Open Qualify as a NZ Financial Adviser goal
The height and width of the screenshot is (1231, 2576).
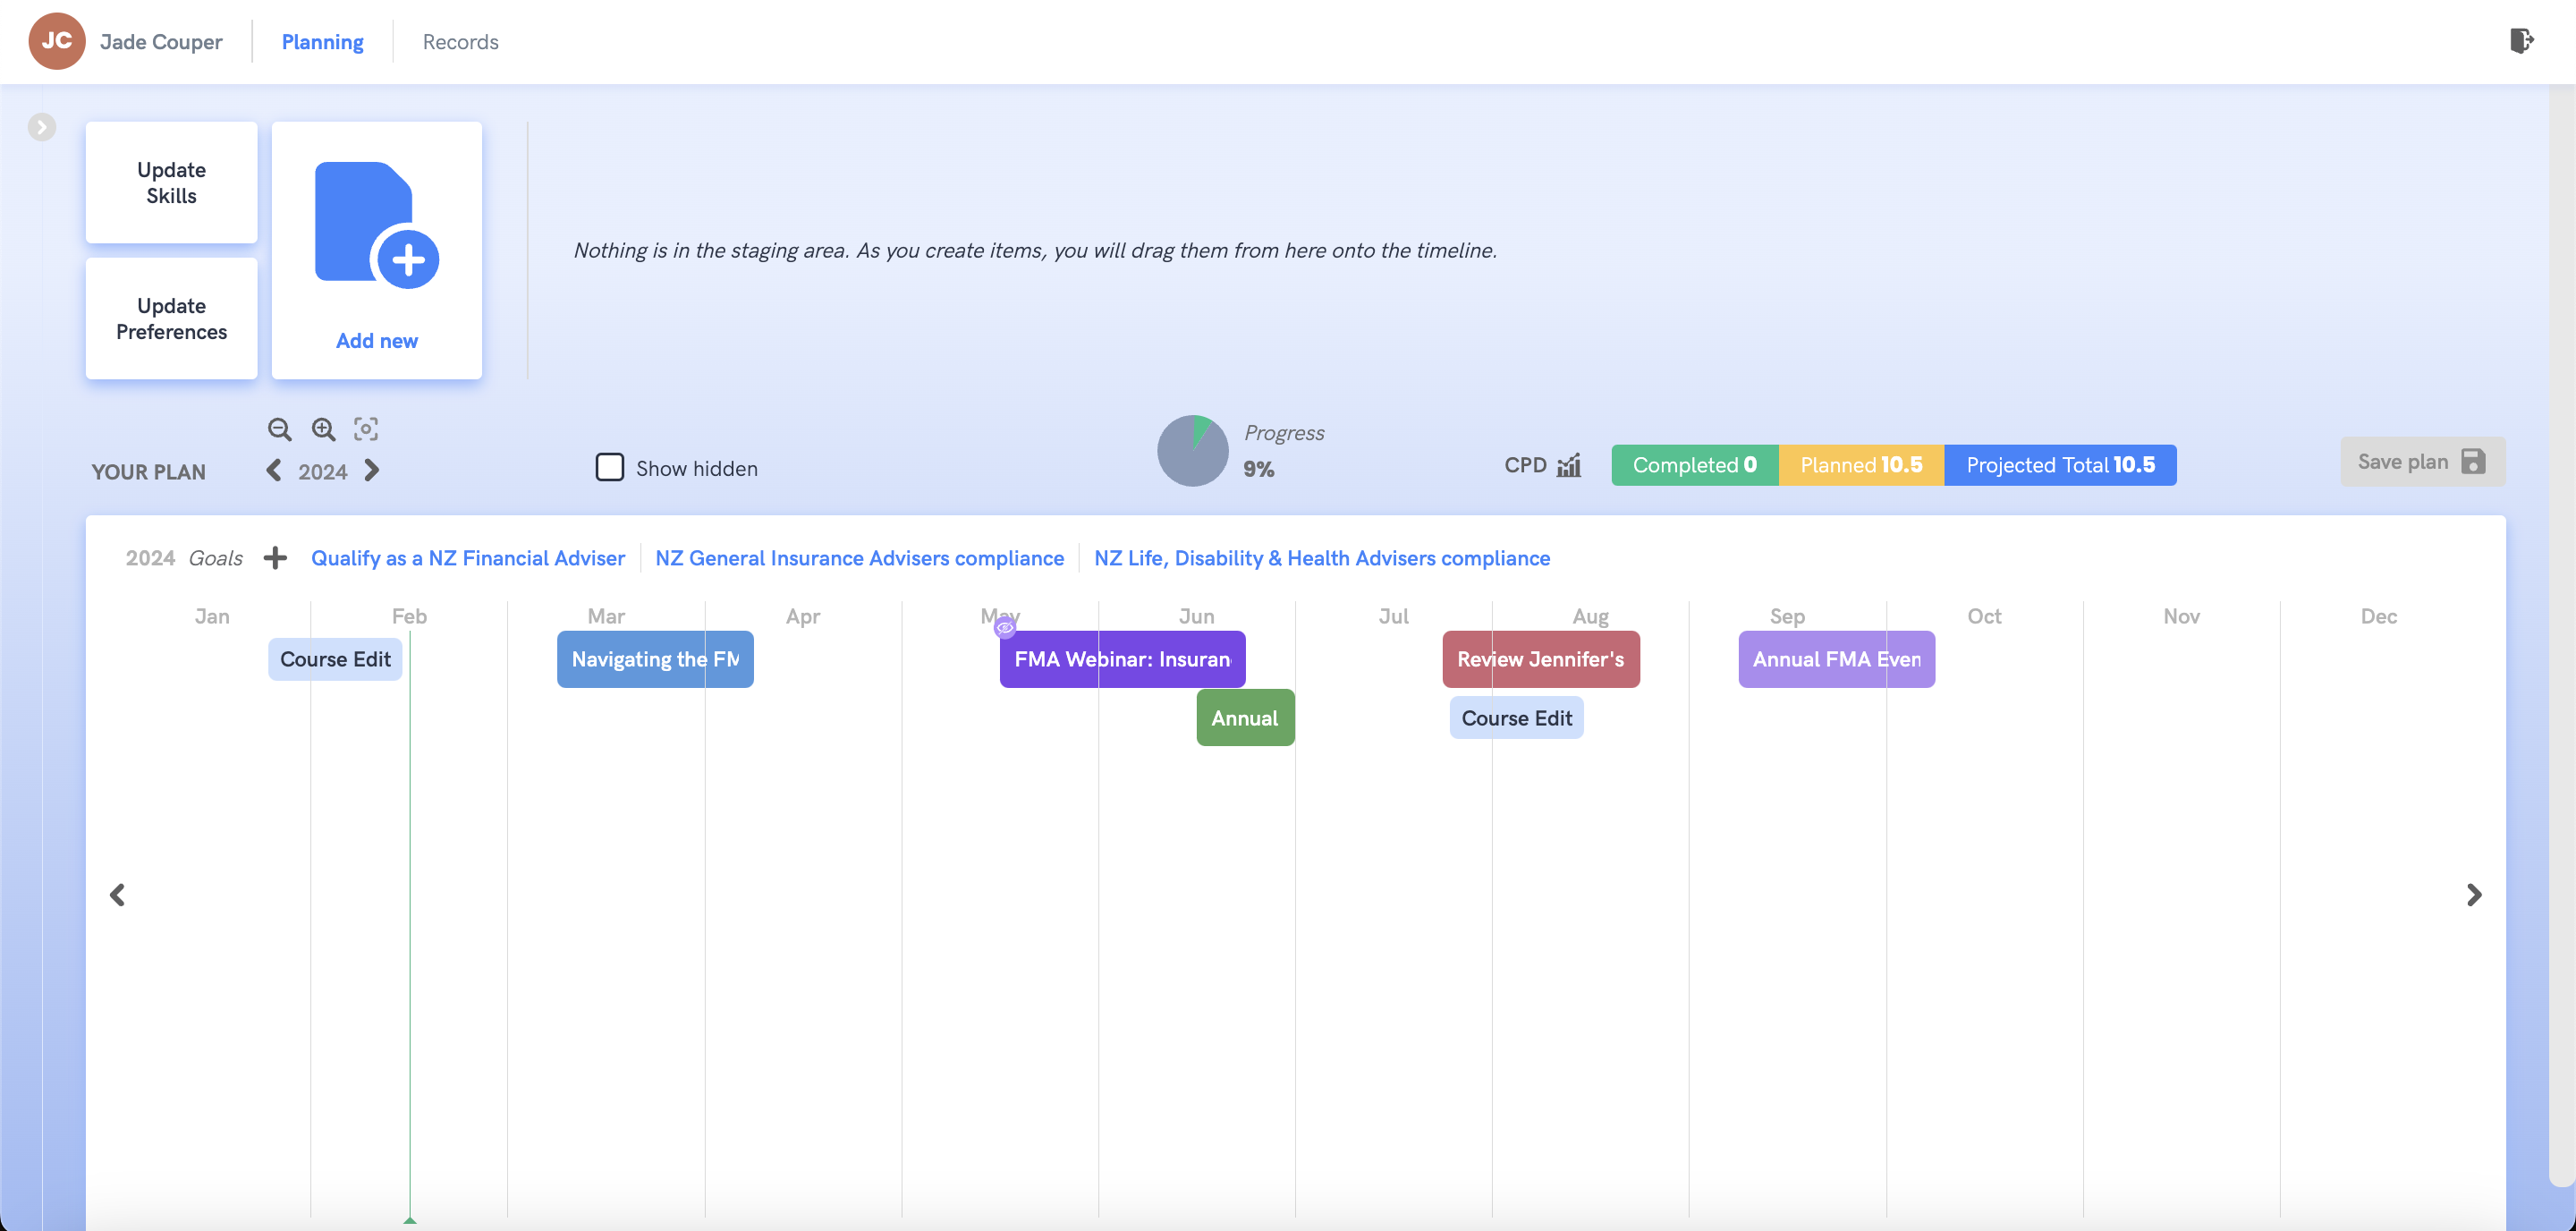tap(467, 557)
